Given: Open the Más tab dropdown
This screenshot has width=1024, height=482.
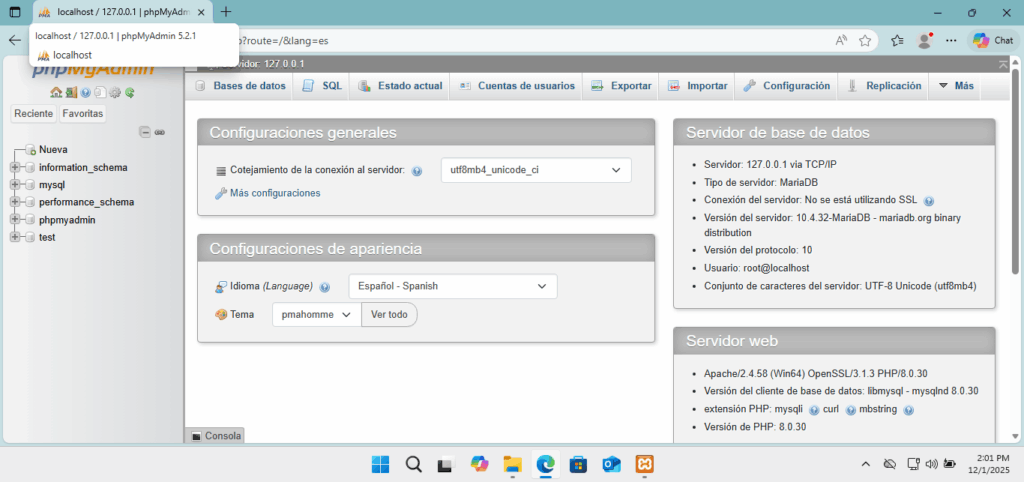Looking at the screenshot, I should (955, 86).
